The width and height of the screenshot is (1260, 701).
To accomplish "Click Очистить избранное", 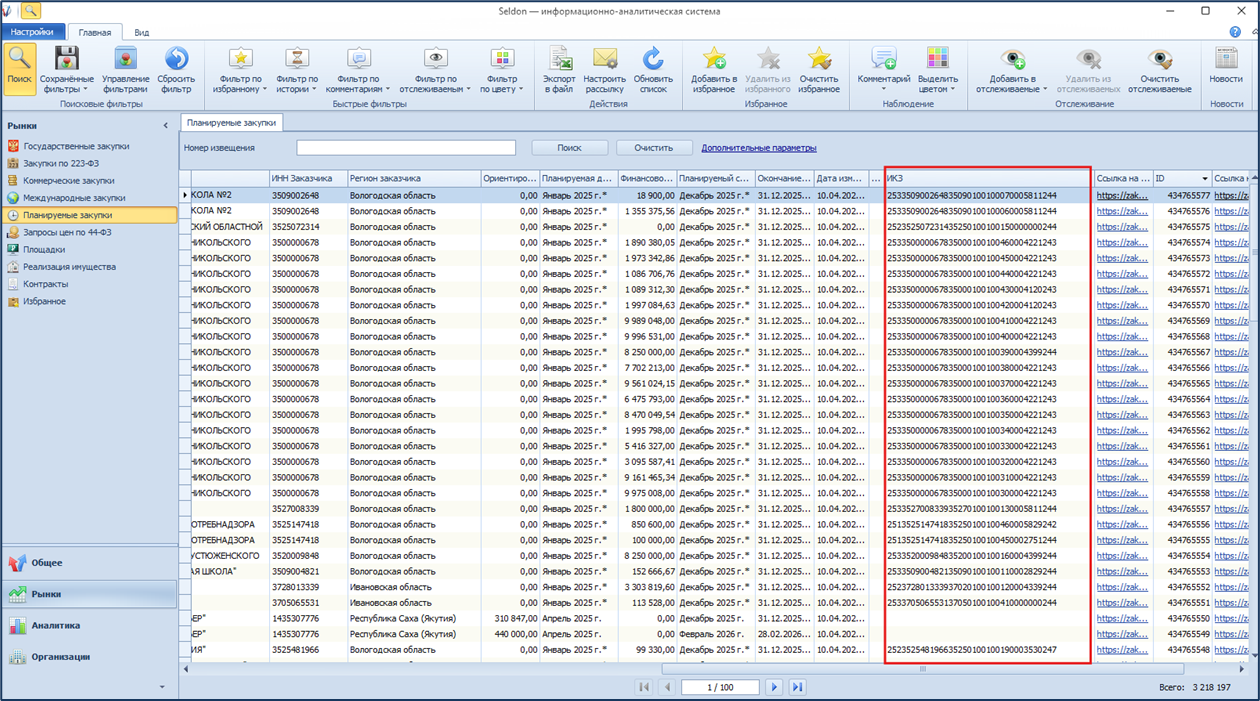I will (819, 69).
